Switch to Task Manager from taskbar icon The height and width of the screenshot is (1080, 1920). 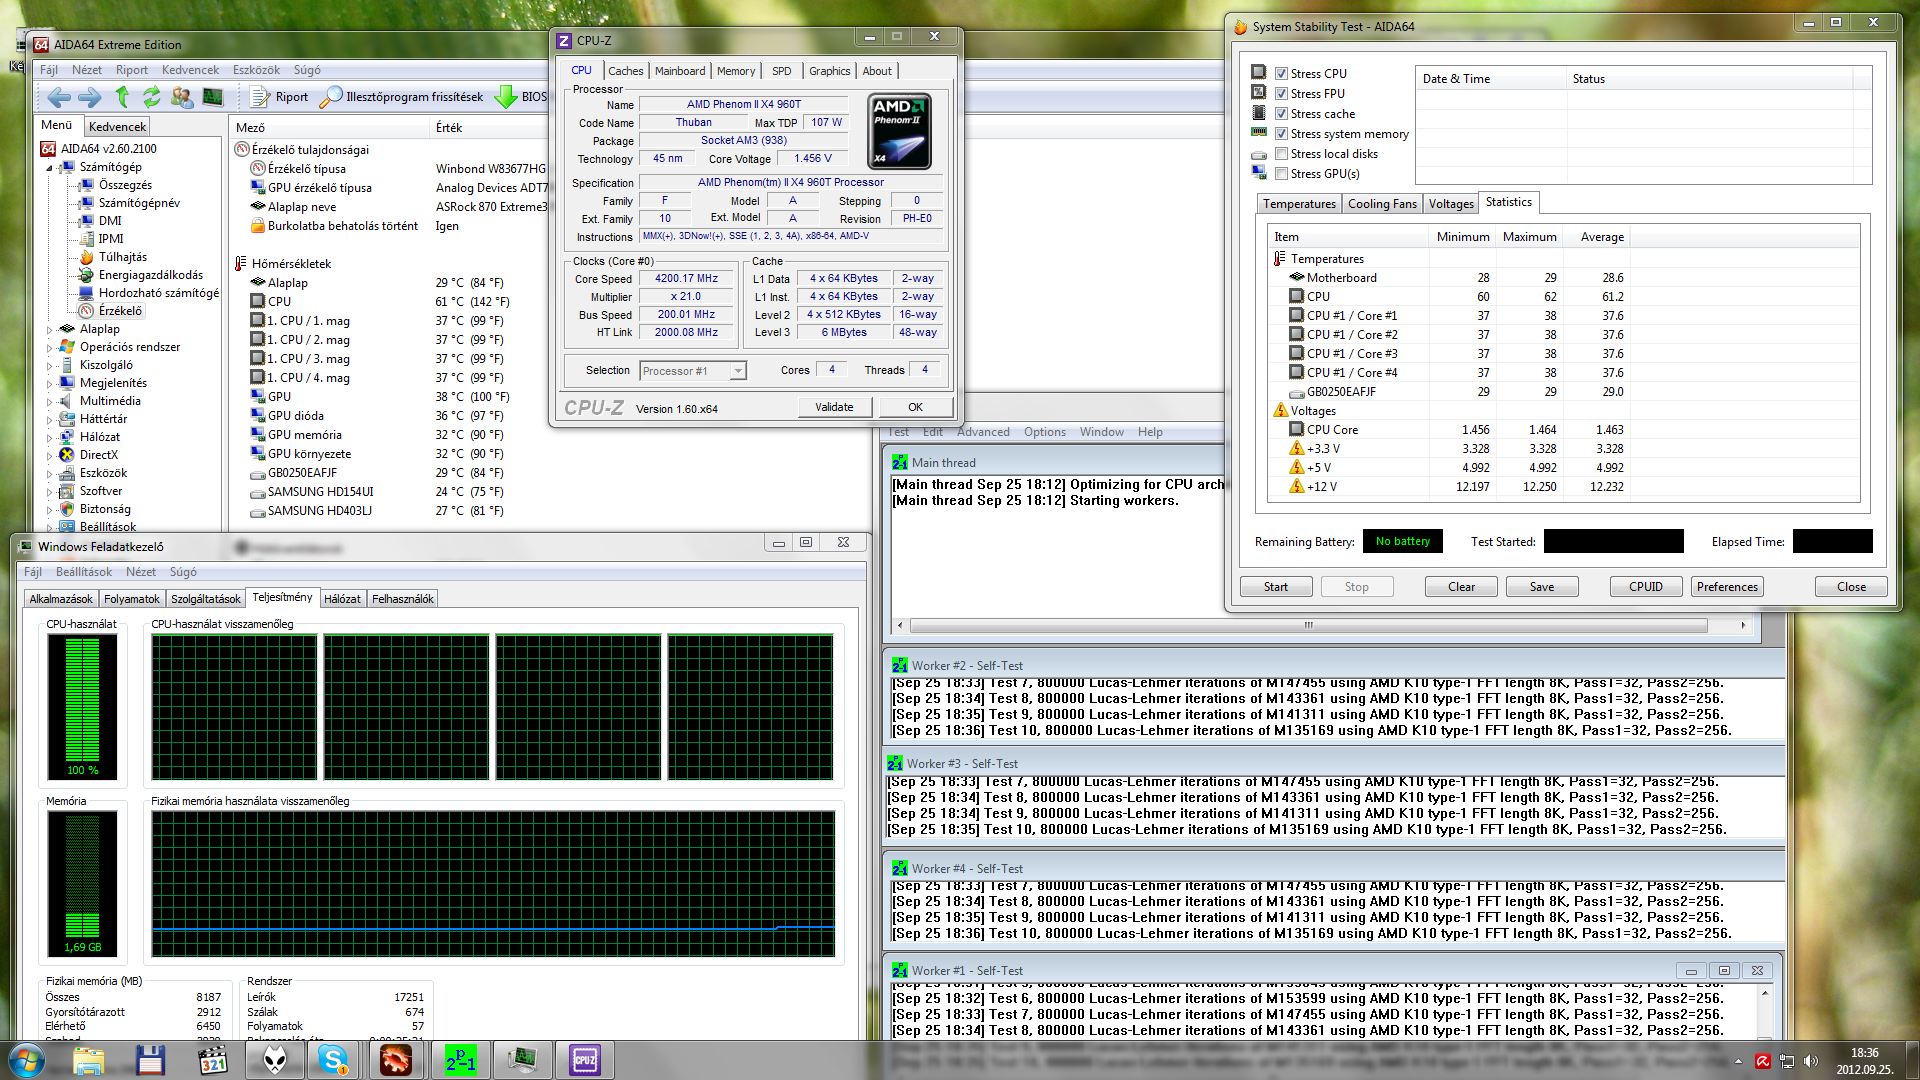[522, 1060]
